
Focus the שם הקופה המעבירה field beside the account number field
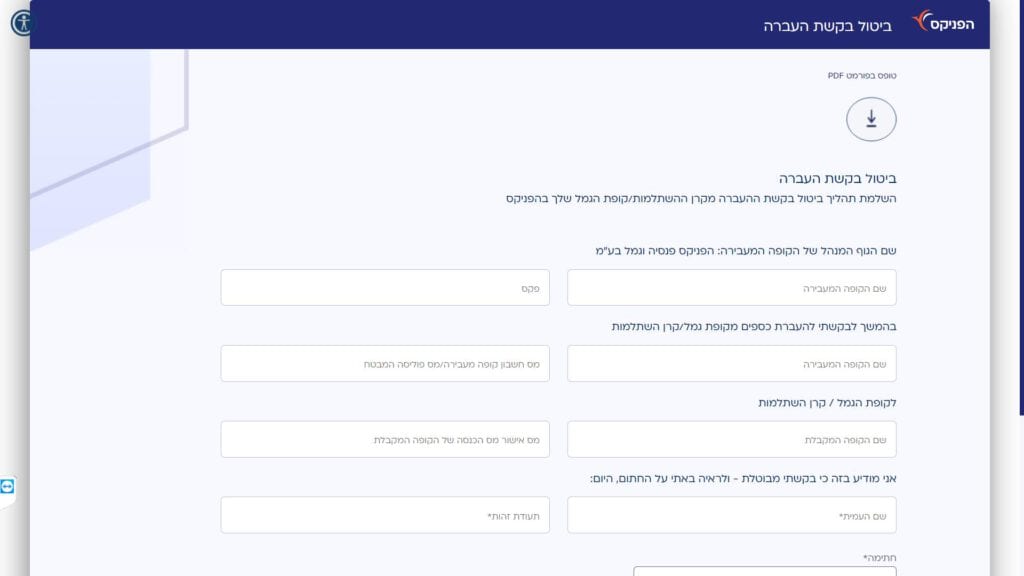coord(731,364)
